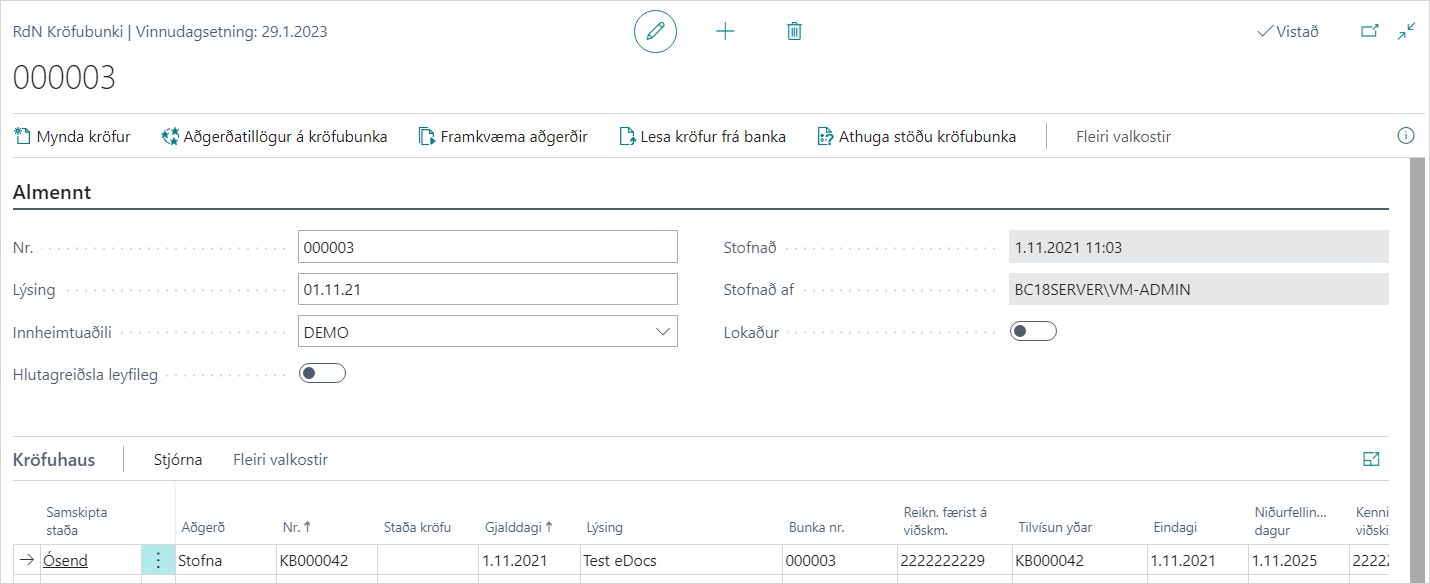The width and height of the screenshot is (1430, 584).
Task: Expand the Innheimtuaðili dropdown
Action: (x=662, y=332)
